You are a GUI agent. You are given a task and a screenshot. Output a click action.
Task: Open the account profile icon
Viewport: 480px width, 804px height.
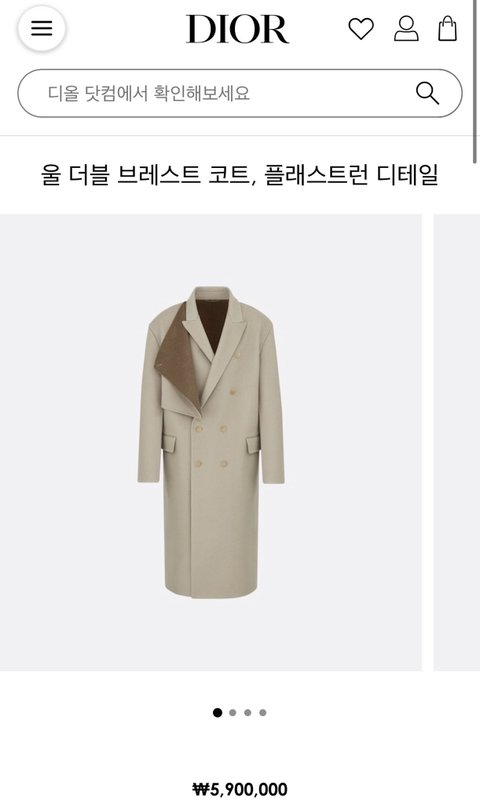(x=406, y=29)
